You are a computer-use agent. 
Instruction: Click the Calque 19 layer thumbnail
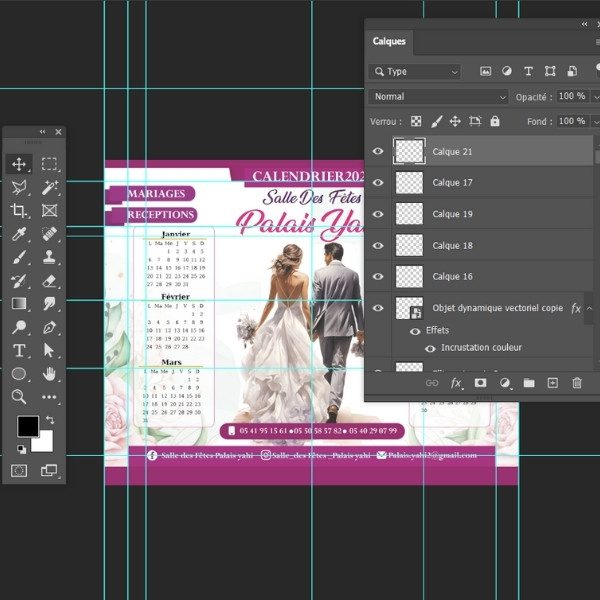[x=410, y=214]
